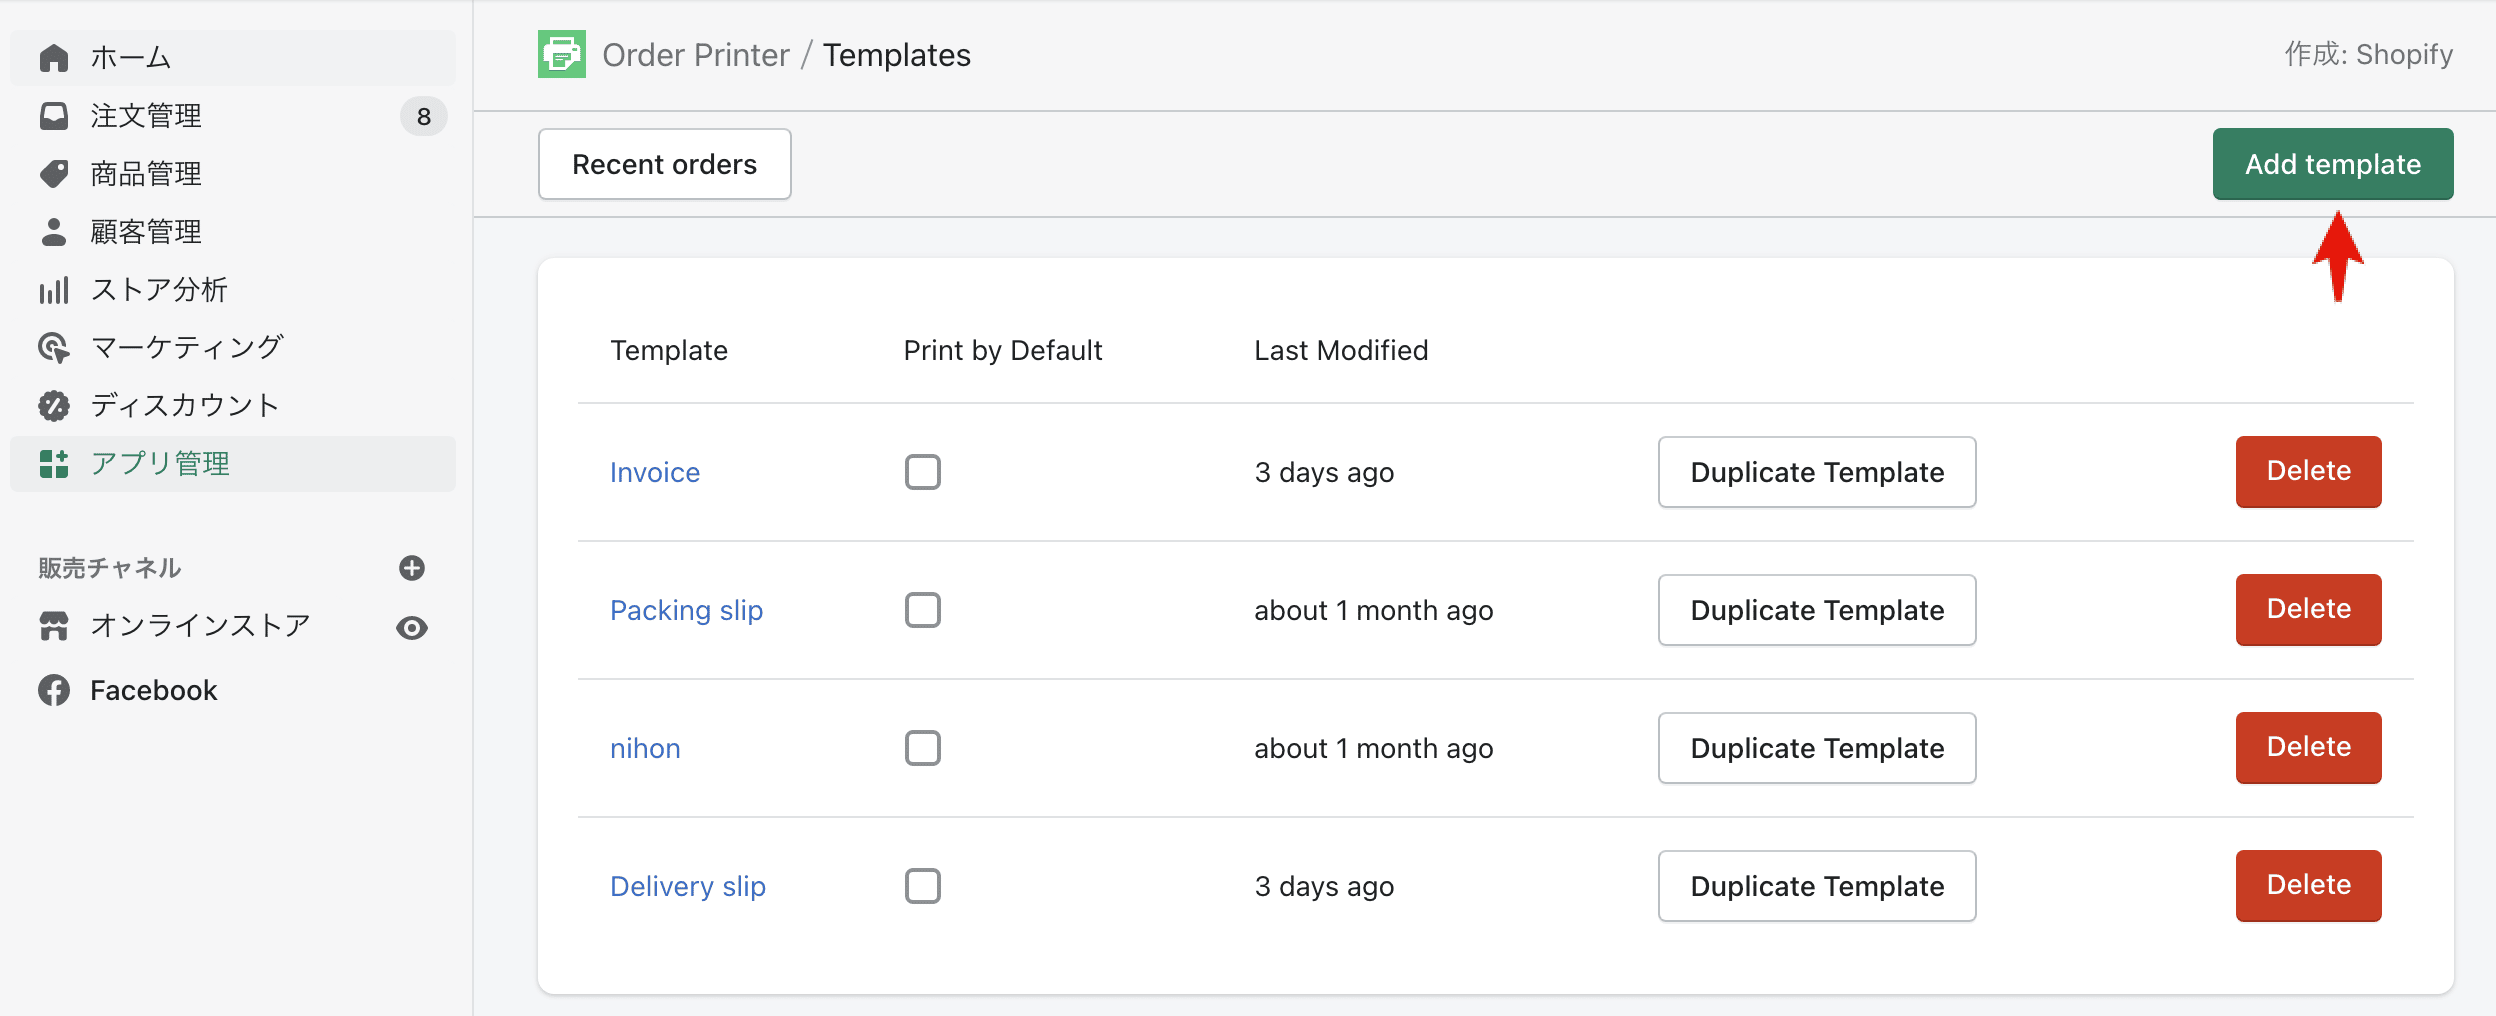
Task: Click the Order Printer app icon
Action: coord(562,54)
